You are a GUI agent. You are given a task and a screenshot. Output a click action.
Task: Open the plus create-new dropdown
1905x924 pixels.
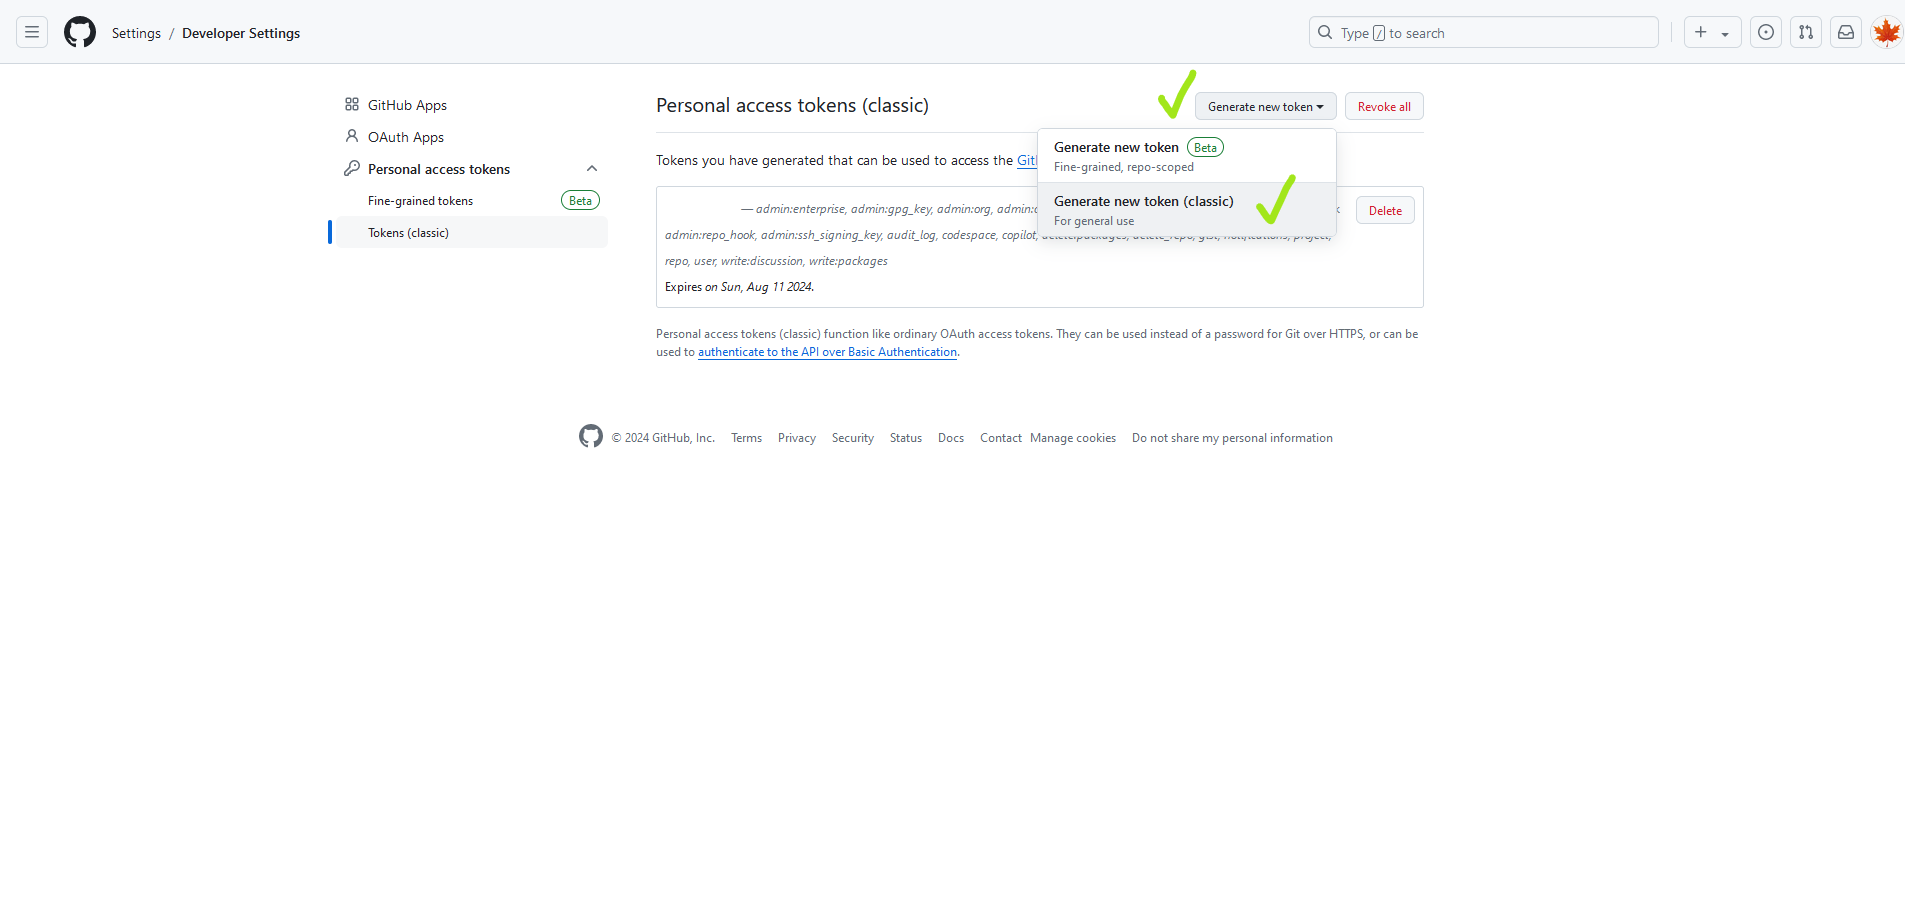[x=1711, y=33]
